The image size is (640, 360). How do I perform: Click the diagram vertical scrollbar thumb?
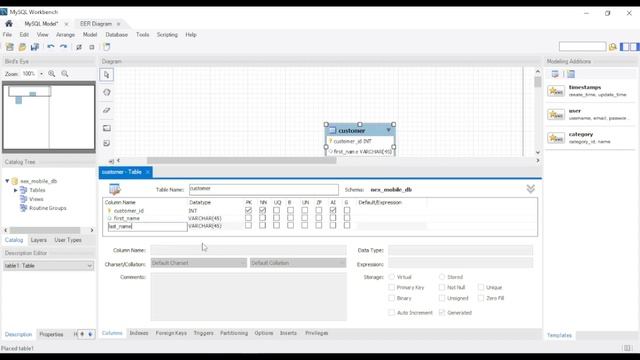(x=538, y=82)
